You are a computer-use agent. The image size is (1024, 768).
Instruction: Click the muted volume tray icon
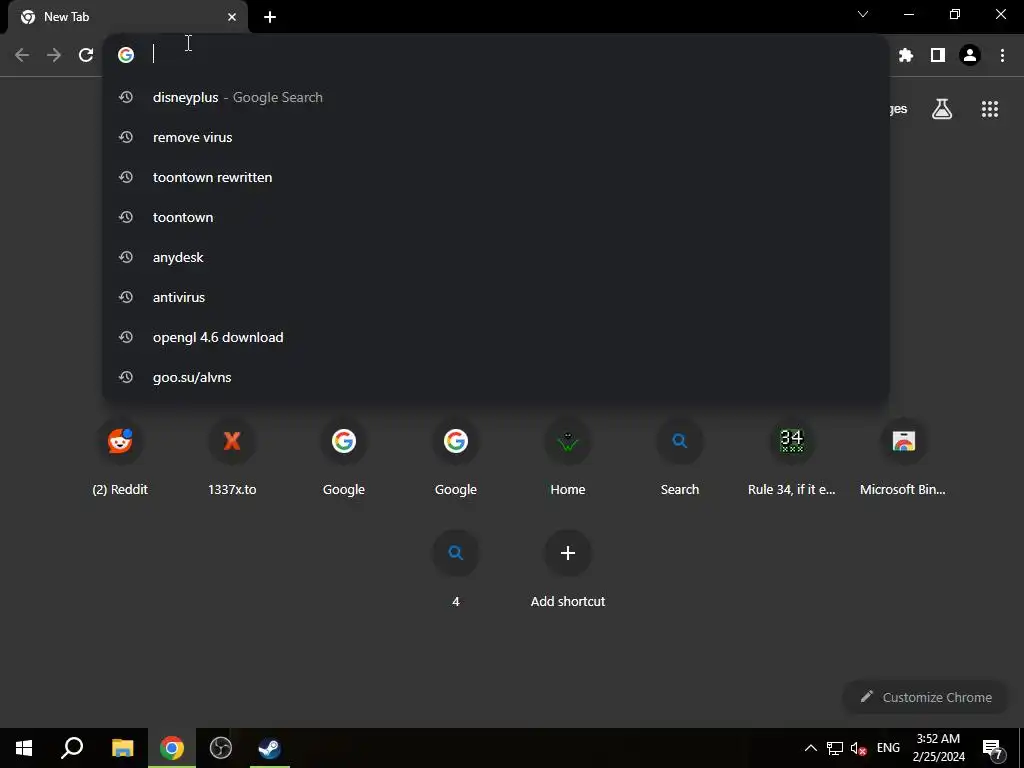tap(859, 748)
